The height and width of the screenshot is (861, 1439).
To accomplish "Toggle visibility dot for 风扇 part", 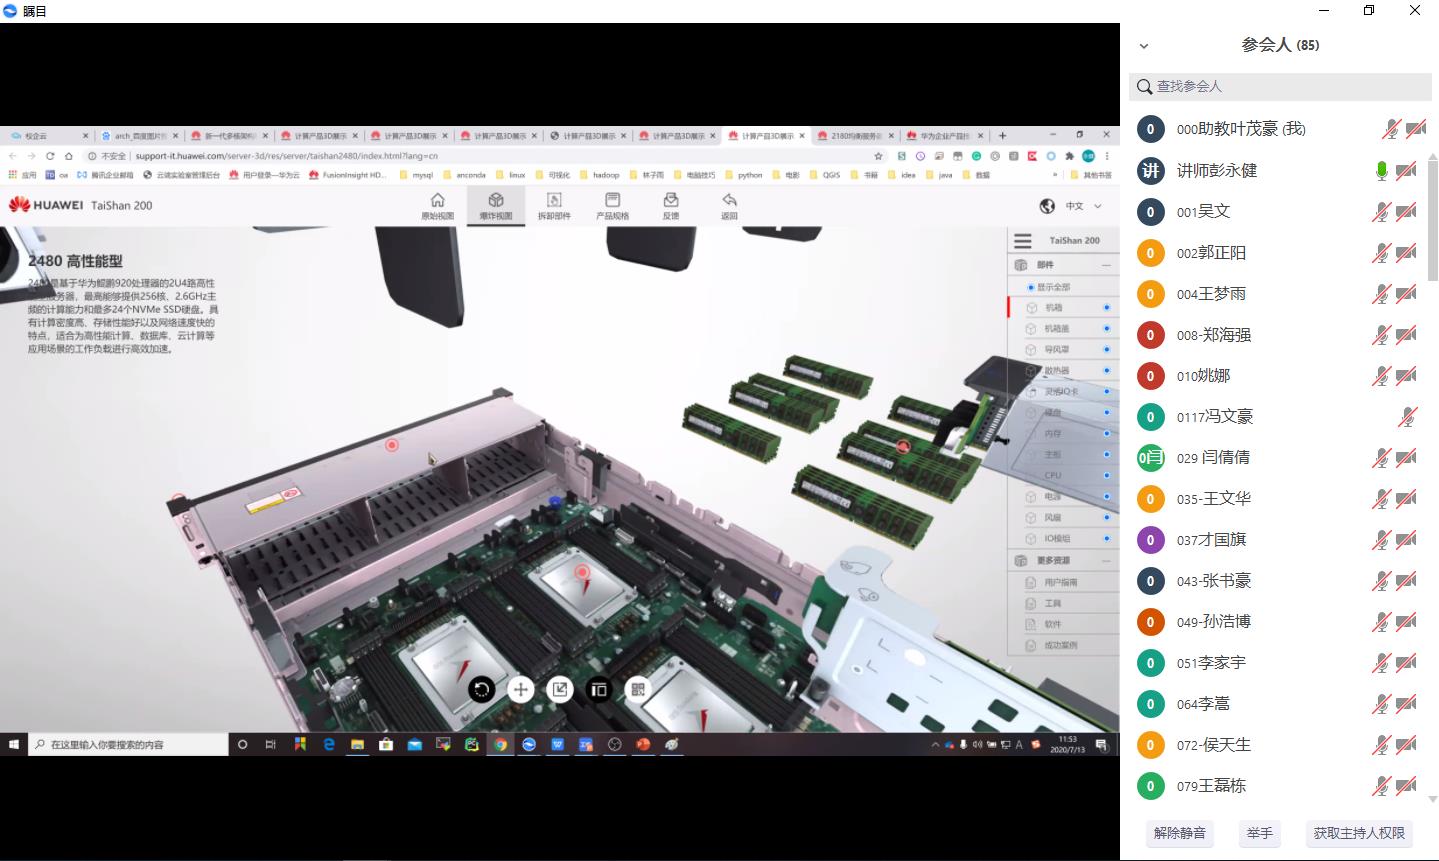I will coord(1107,518).
